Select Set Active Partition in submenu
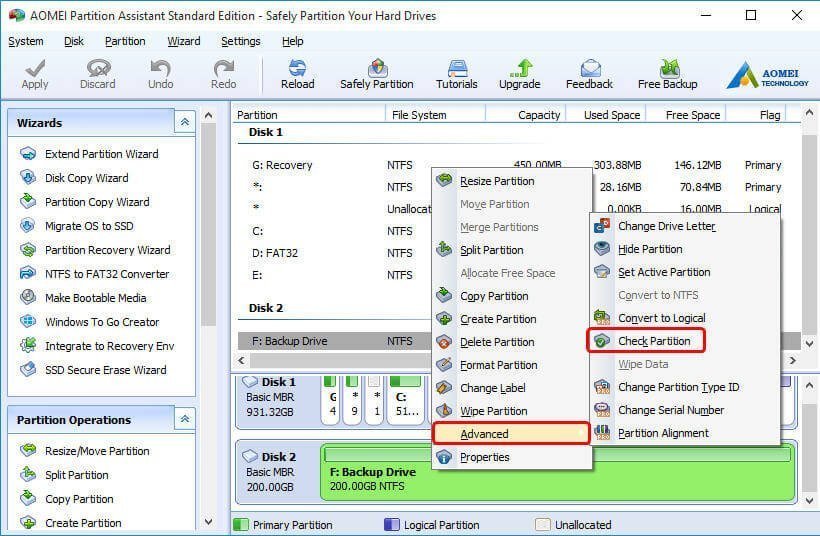Viewport: 820px width, 536px height. tap(685, 272)
